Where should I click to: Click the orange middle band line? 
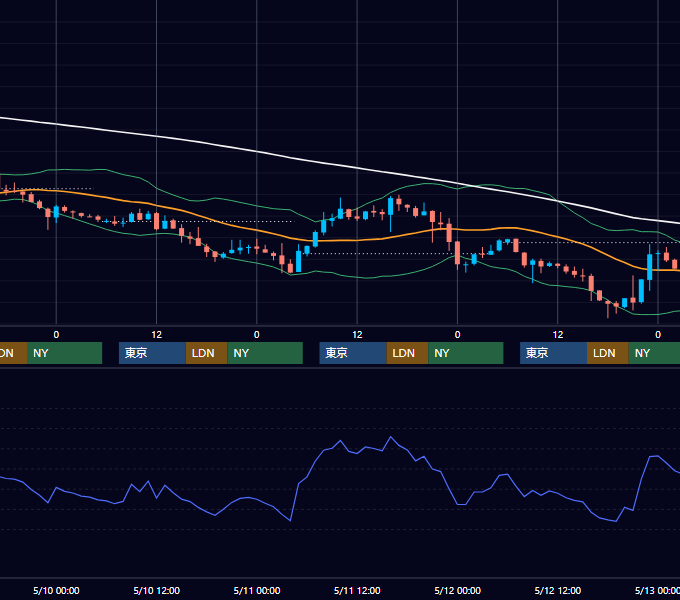(x=357, y=239)
